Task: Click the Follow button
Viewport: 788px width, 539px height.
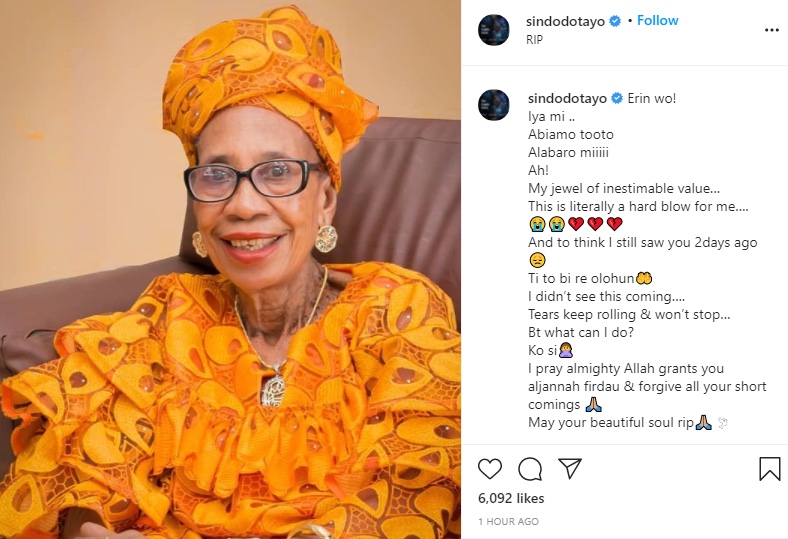Action: point(659,21)
